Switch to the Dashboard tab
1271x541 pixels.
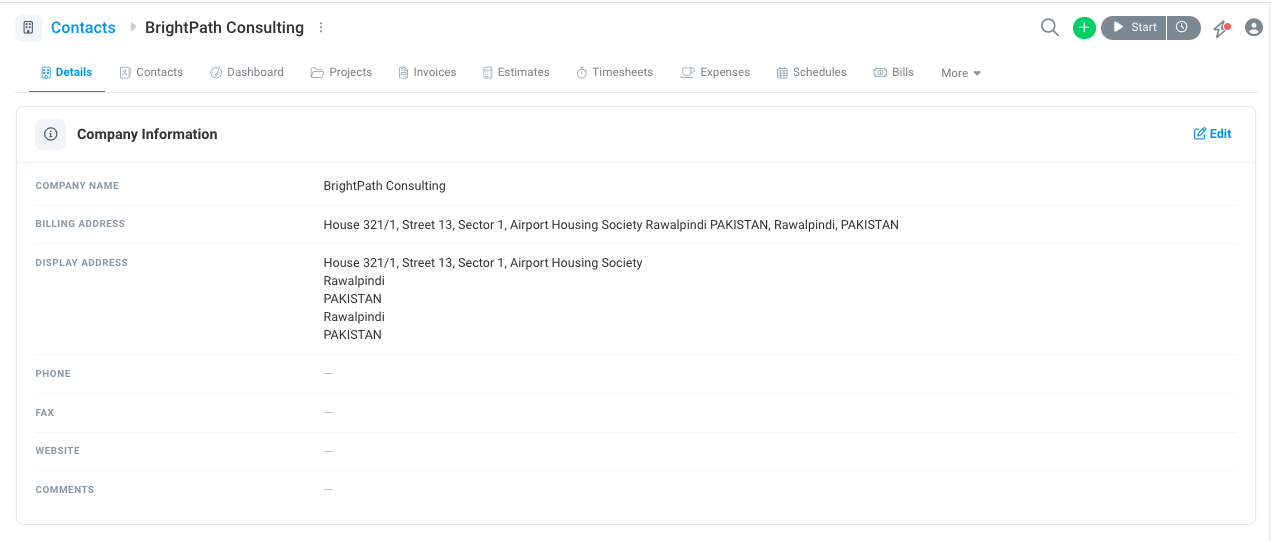point(247,72)
